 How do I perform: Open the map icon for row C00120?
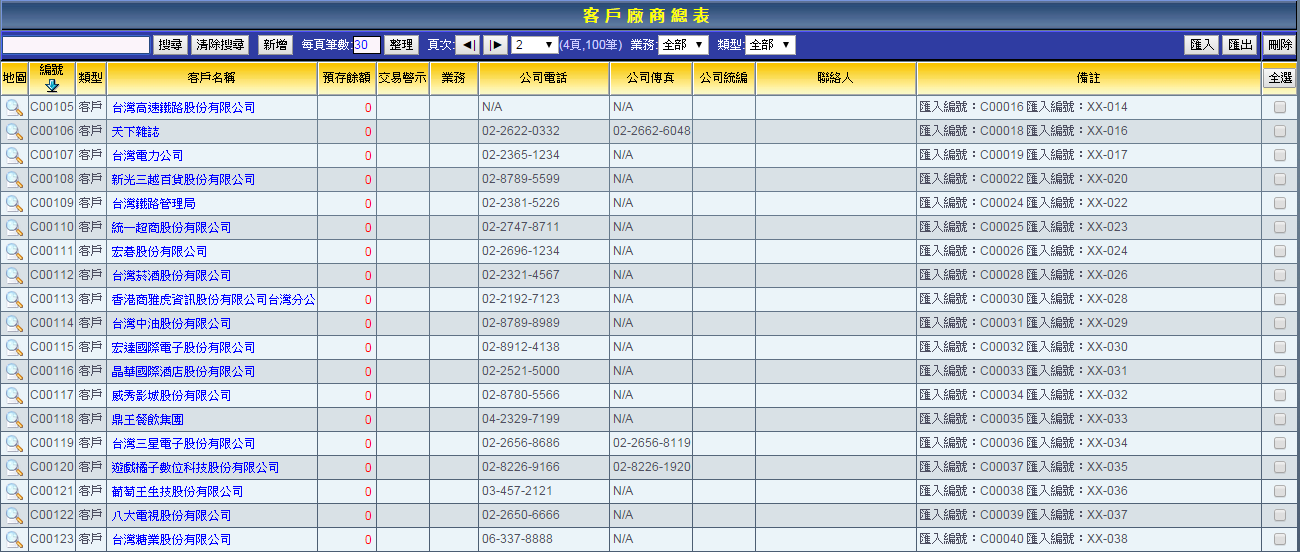click(14, 467)
